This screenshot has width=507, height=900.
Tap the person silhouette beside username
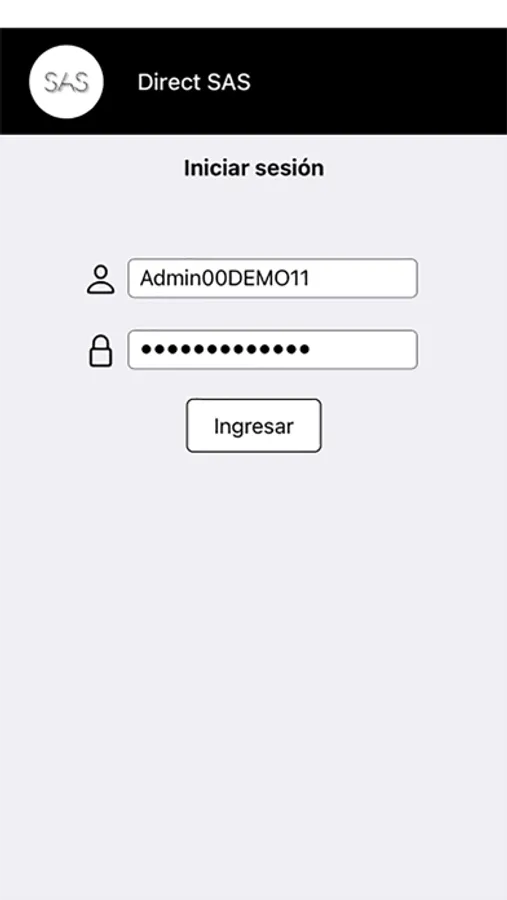coord(100,280)
